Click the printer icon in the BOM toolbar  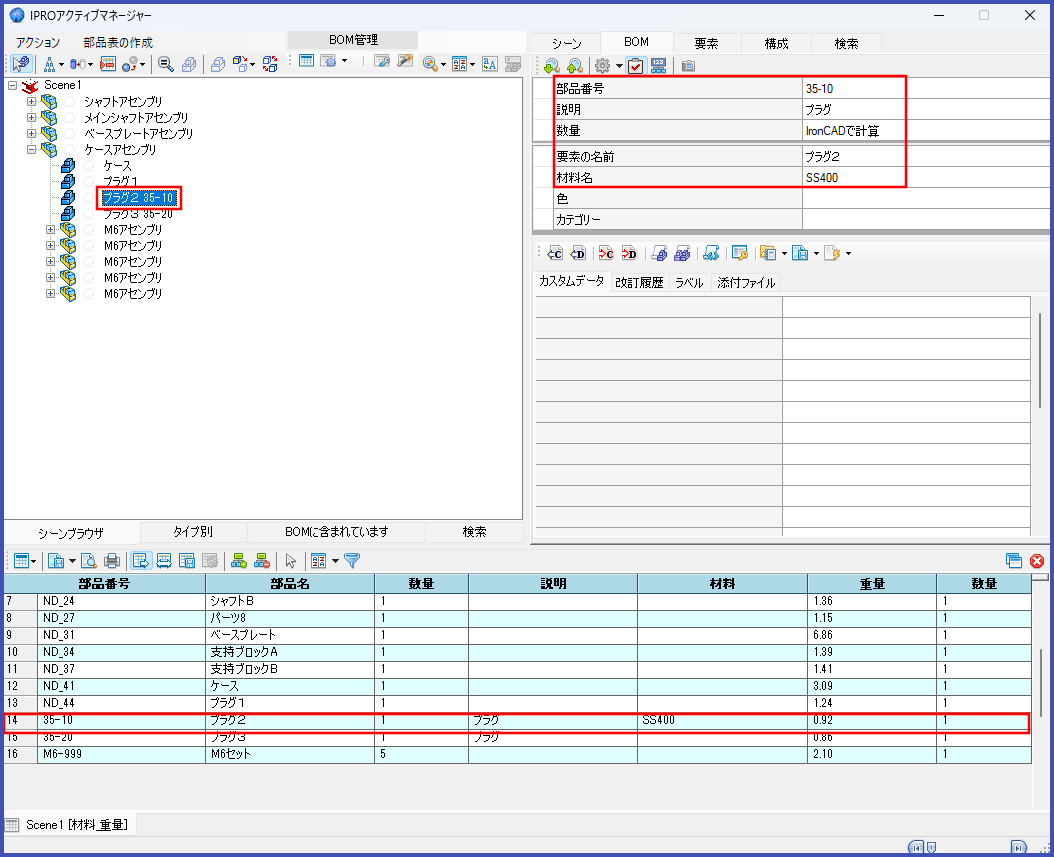point(112,561)
